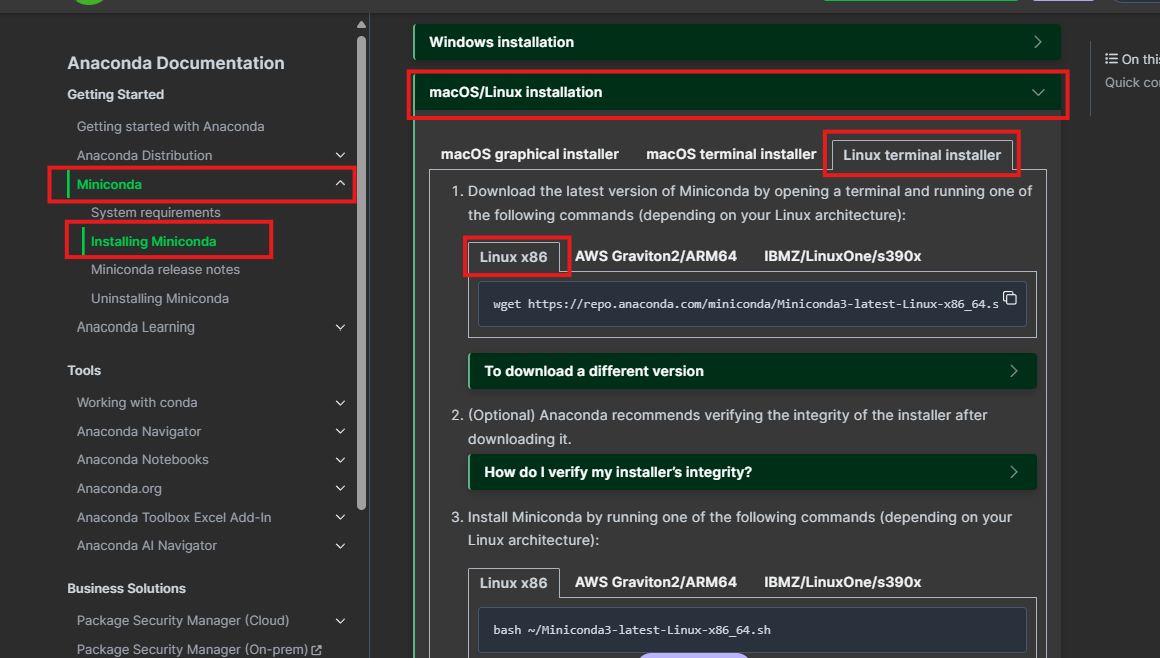Open Anaconda Navigator sidebar link
Screen dimensions: 1160x658
[x=138, y=432]
